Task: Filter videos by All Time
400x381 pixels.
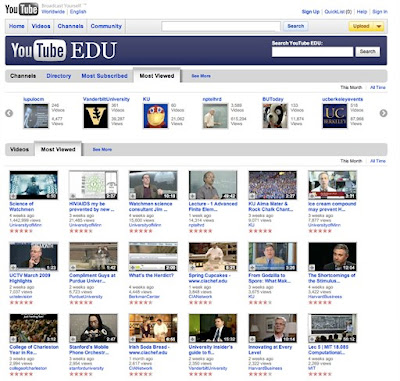Action: tap(378, 161)
